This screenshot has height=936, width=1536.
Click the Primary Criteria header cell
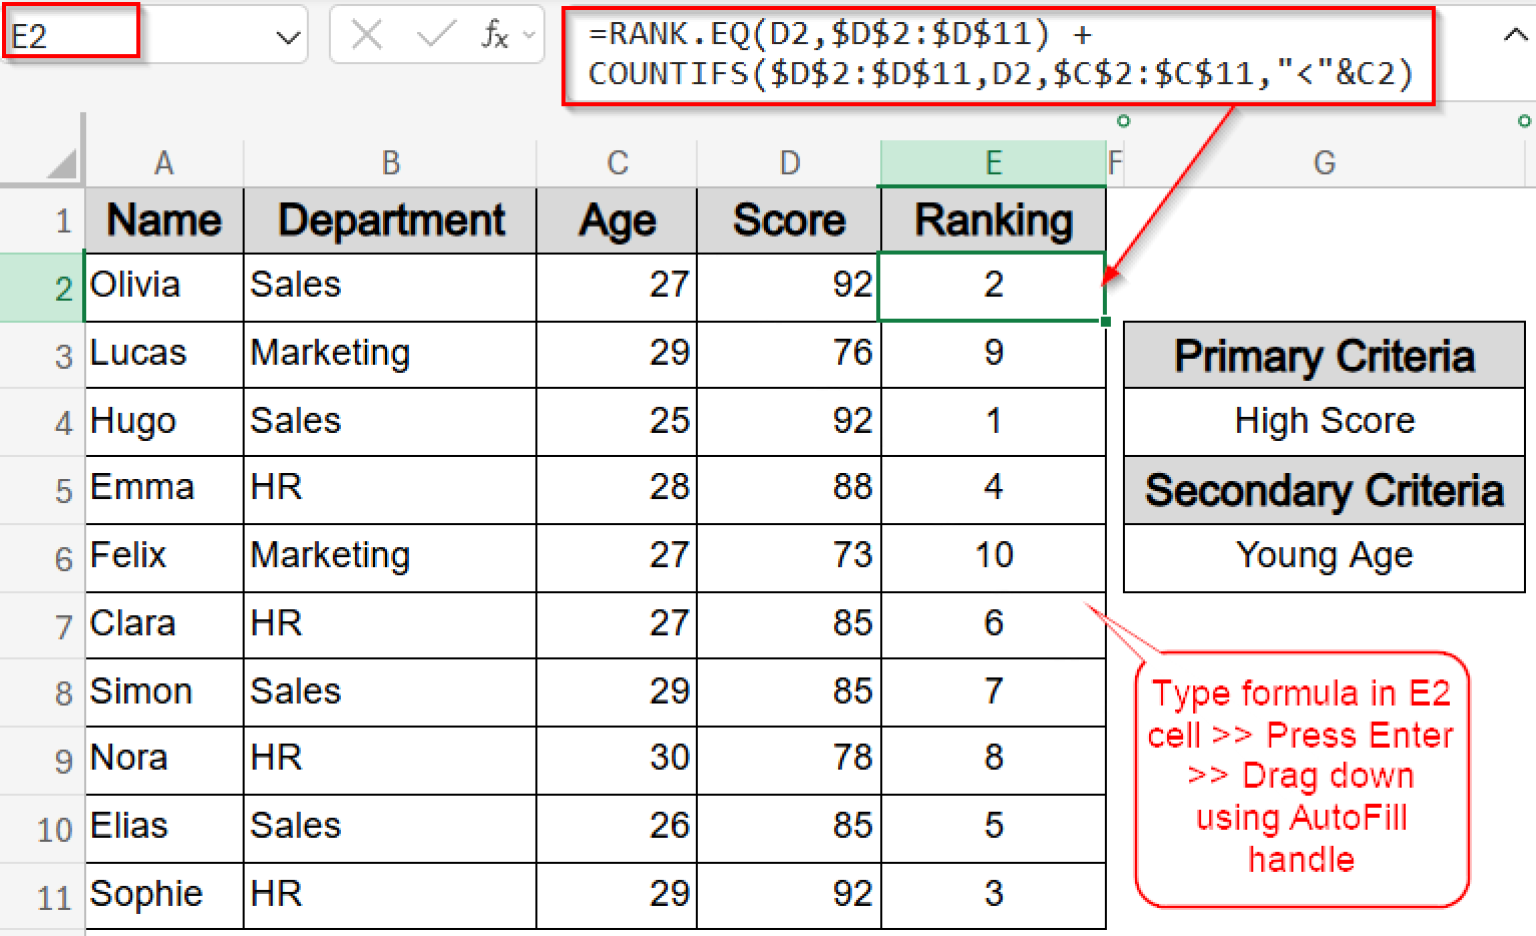[x=1324, y=356]
